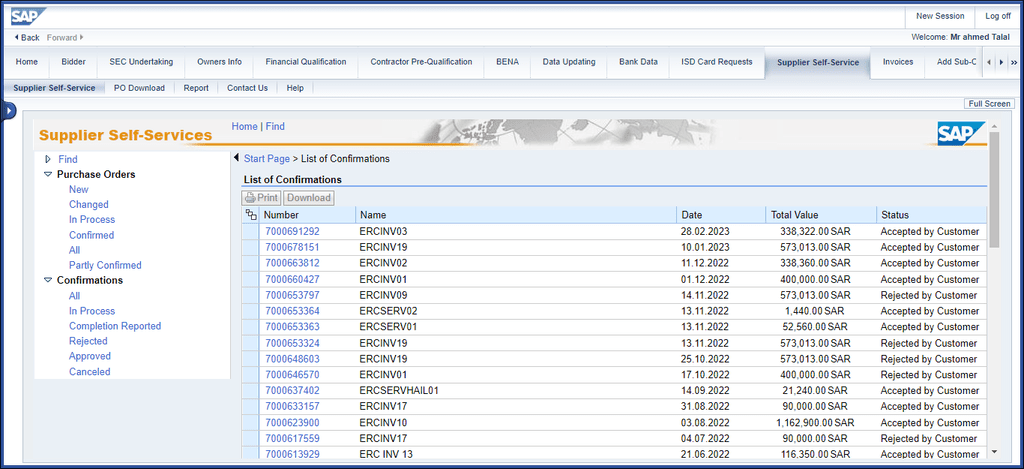Switch to the BENA tab
Viewport: 1024px width, 469px height.
[x=507, y=62]
